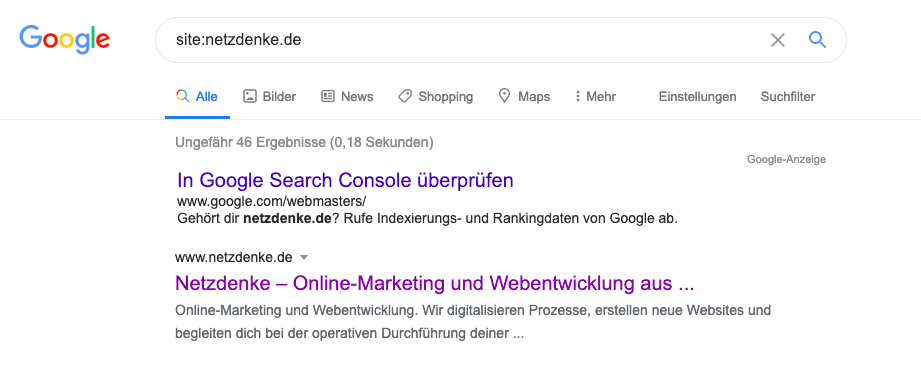
Task: Open the Maps tab
Action: 524,96
